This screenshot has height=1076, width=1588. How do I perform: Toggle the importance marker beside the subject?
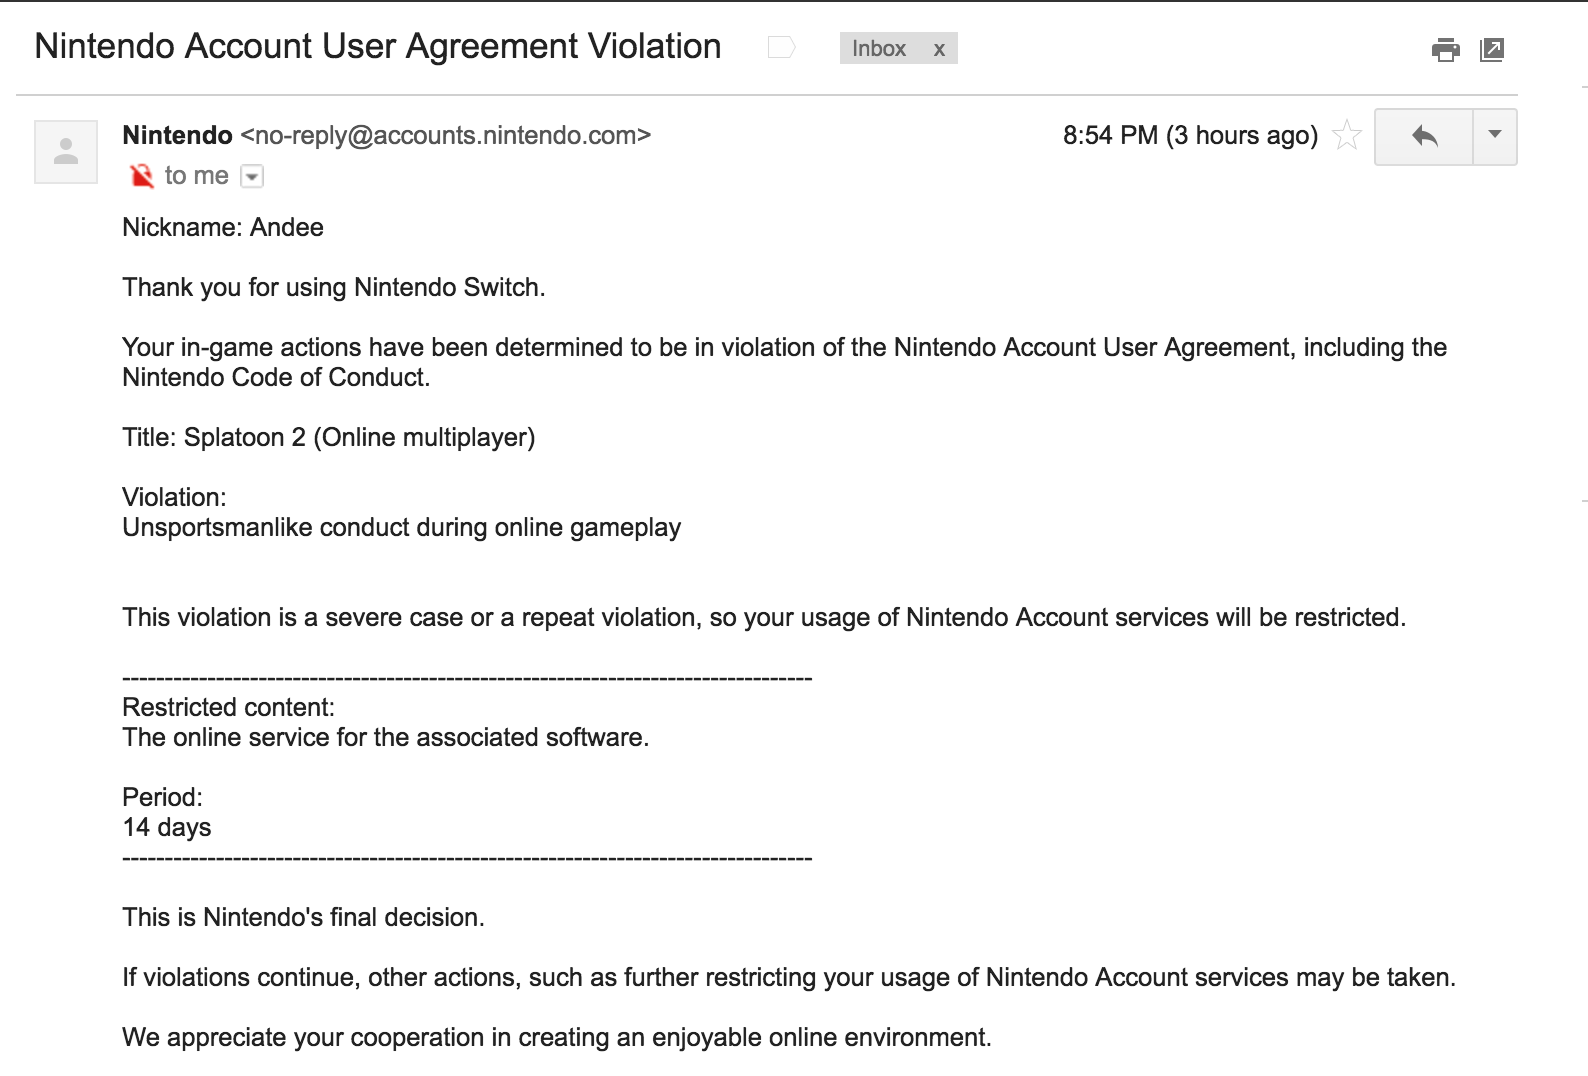pyautogui.click(x=781, y=47)
